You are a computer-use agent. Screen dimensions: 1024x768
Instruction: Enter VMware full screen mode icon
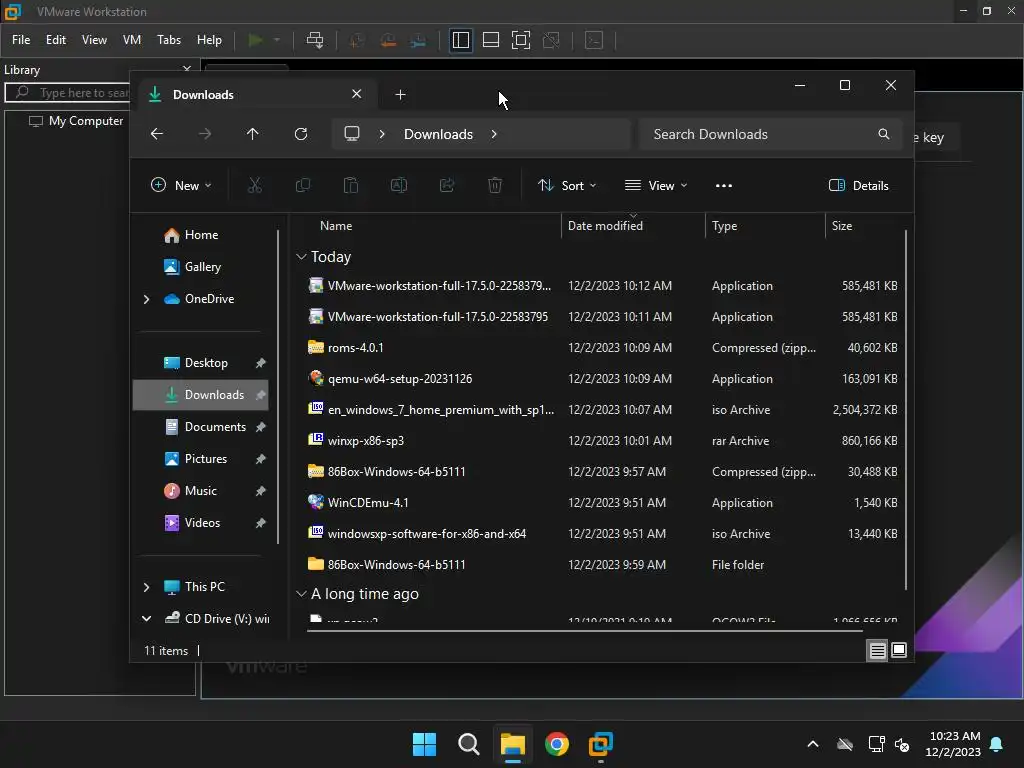[x=520, y=40]
